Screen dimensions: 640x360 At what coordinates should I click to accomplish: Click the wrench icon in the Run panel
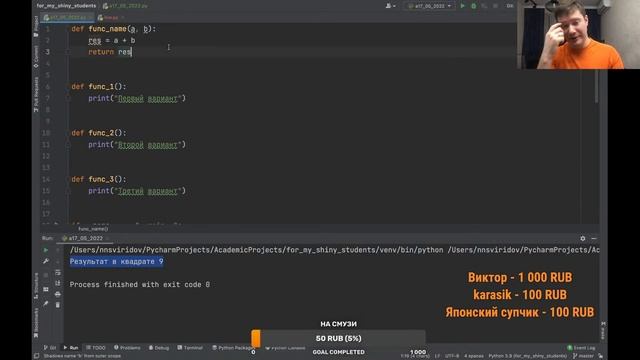pos(46,261)
